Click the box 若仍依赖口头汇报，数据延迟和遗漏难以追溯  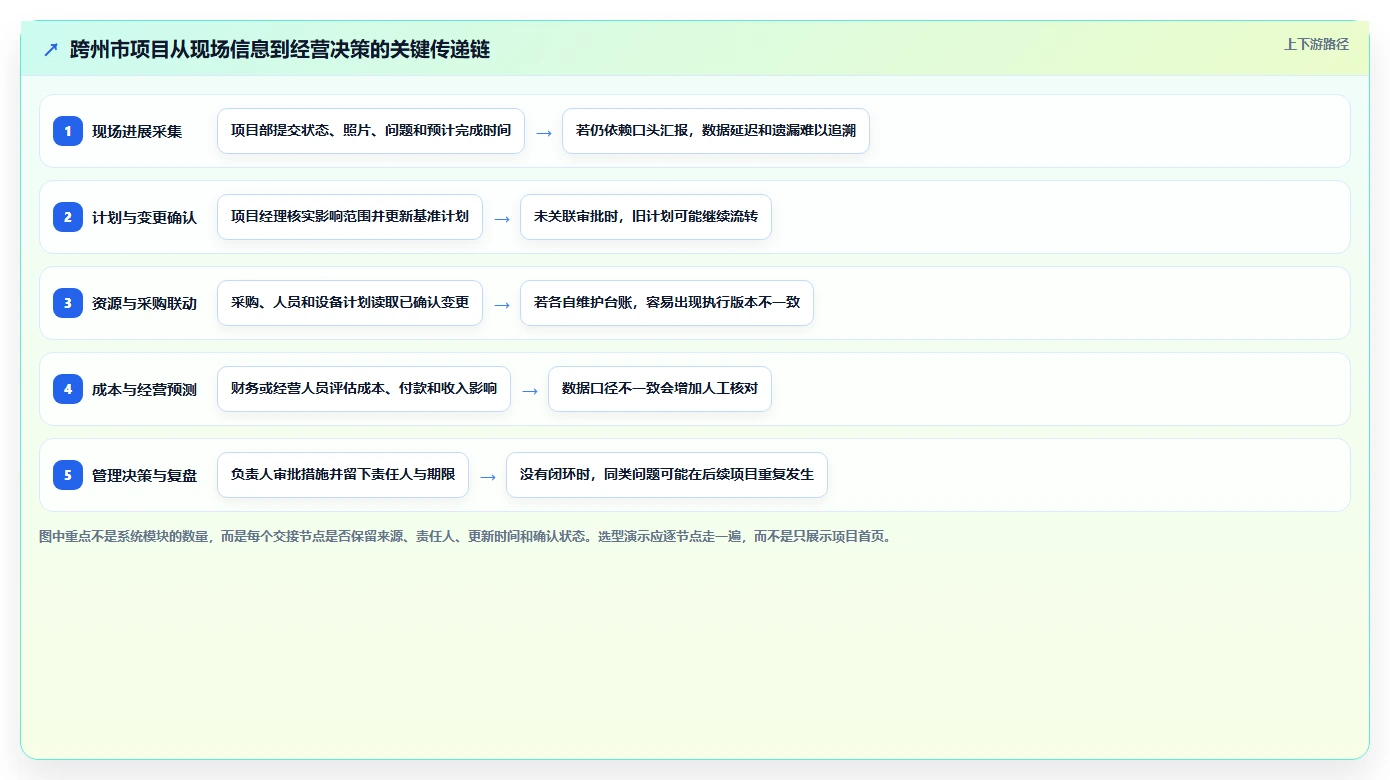716,131
